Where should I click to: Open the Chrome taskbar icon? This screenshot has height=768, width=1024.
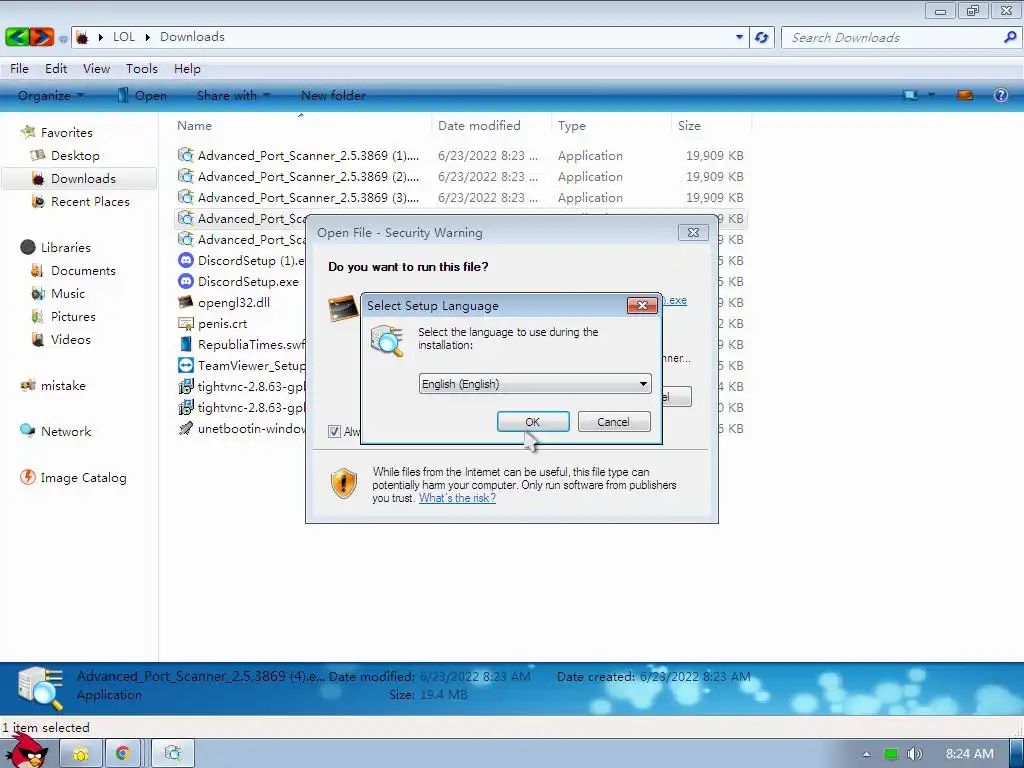(123, 753)
